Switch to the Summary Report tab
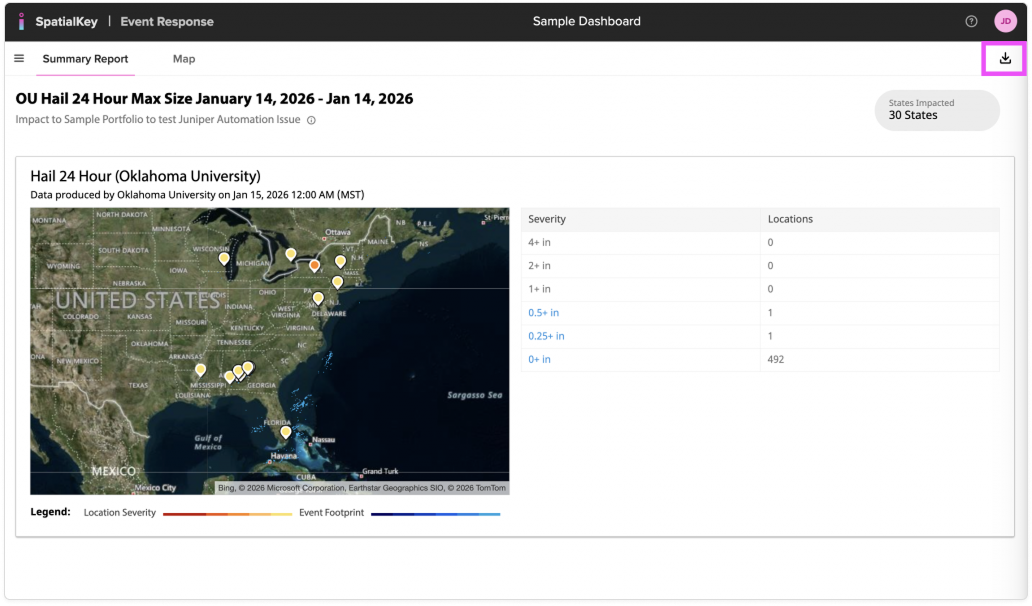This screenshot has height=606, width=1032. [x=85, y=59]
